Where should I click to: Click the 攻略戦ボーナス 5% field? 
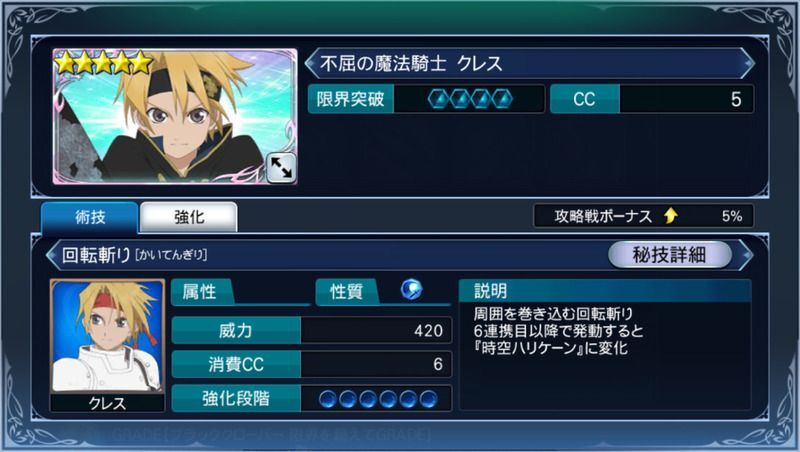(x=643, y=216)
